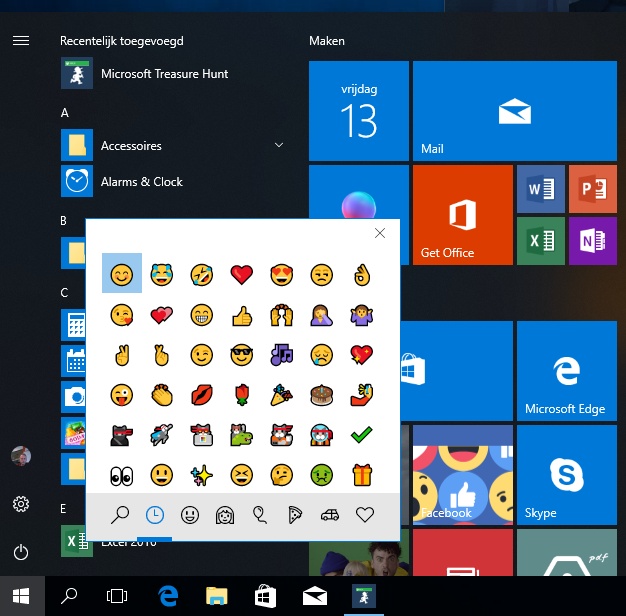Insert the red heart emoji

tap(242, 275)
